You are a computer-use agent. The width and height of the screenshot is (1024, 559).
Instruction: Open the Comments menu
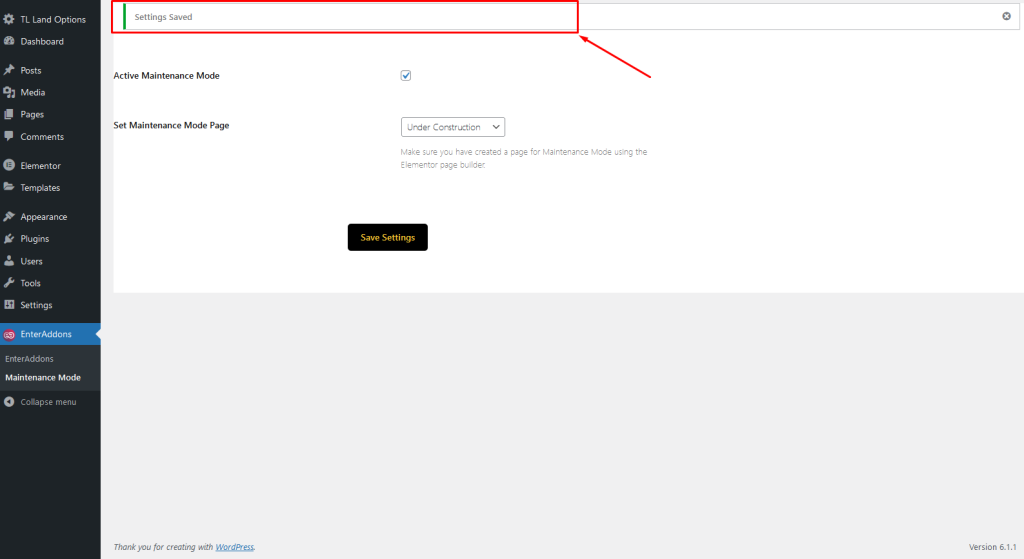pos(42,136)
